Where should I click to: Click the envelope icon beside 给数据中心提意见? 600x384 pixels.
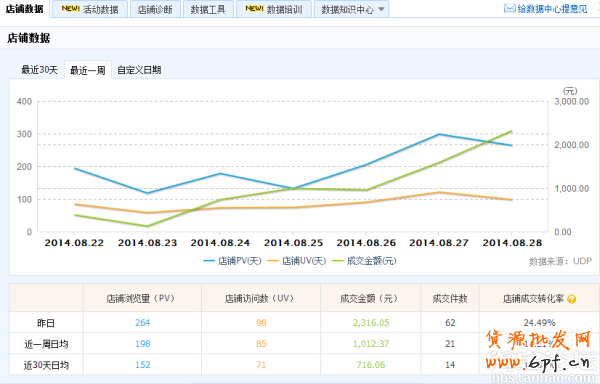509,8
